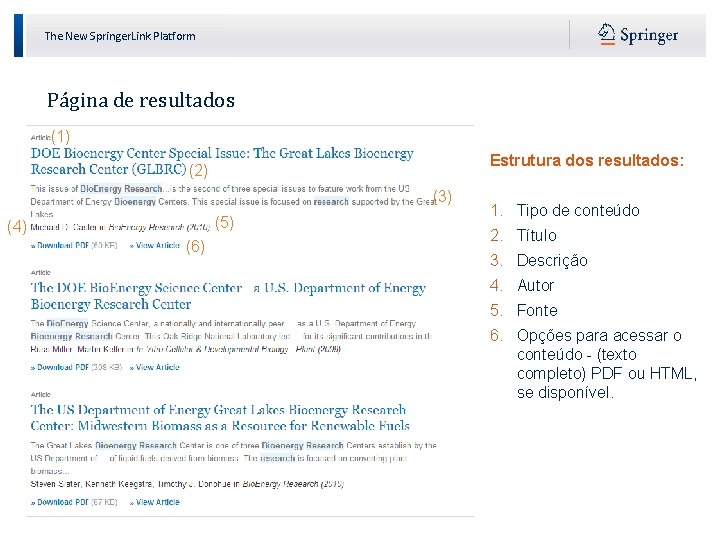View Article for the BioEnergy Science Center result
This screenshot has height=540, width=720.
(155, 367)
